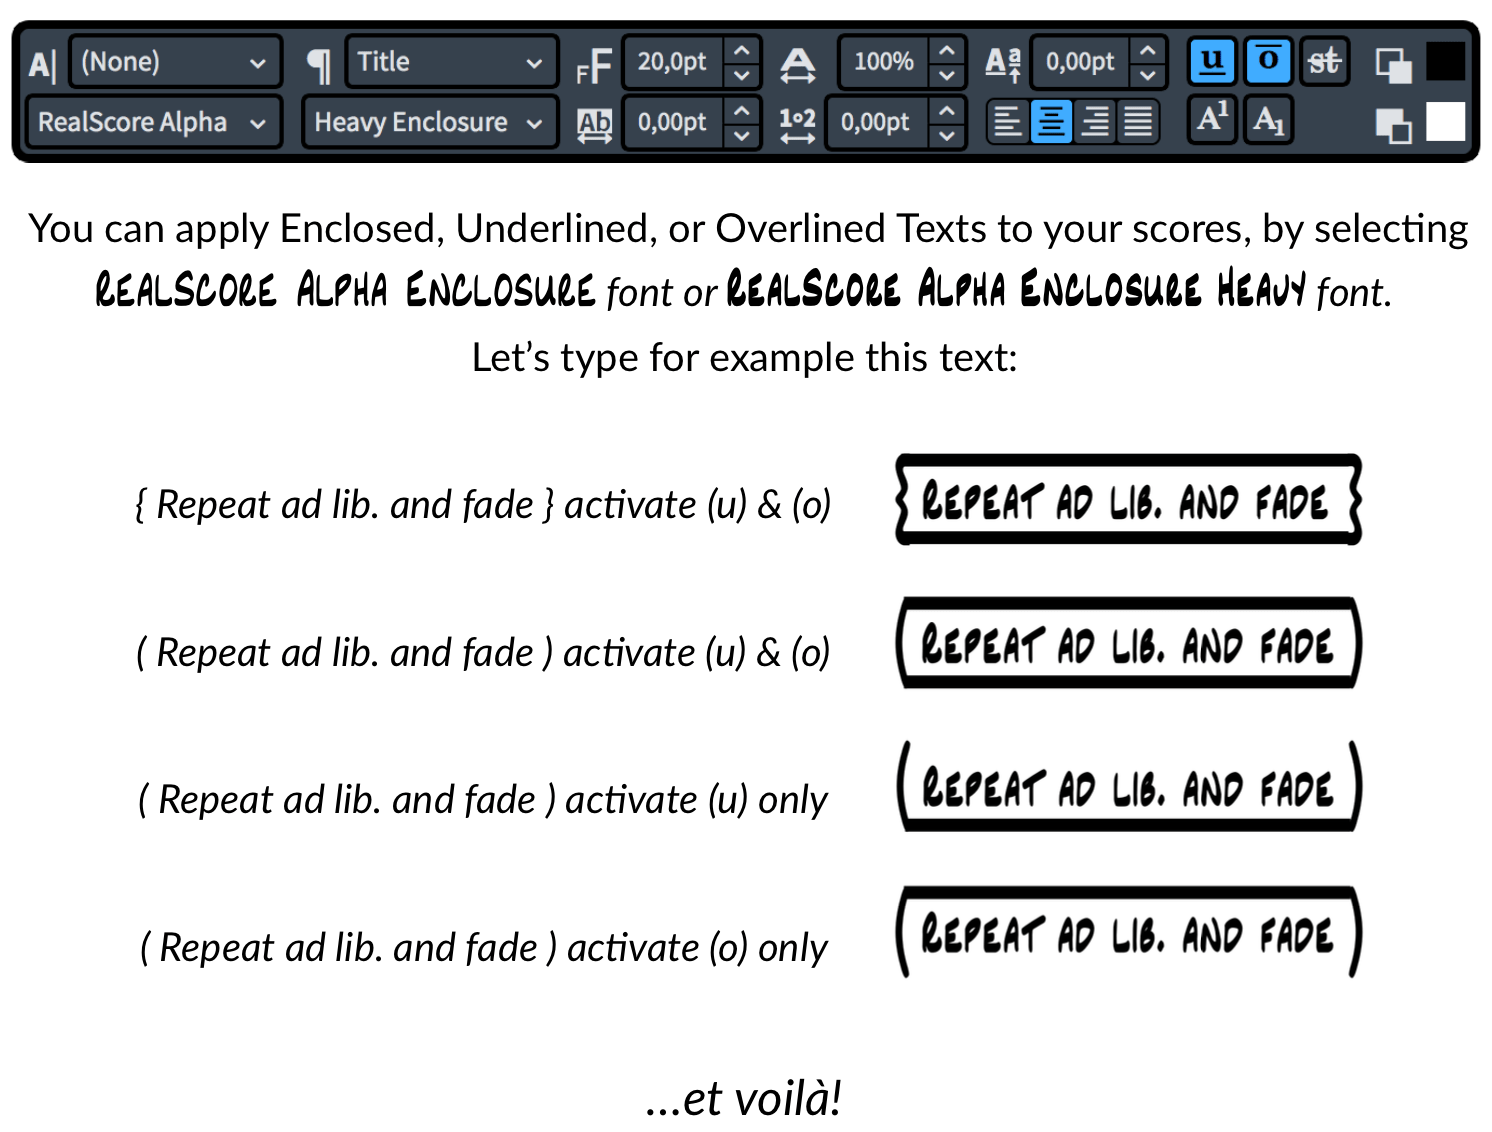Open the RealScore Alpha font dropdown

[x=154, y=122]
